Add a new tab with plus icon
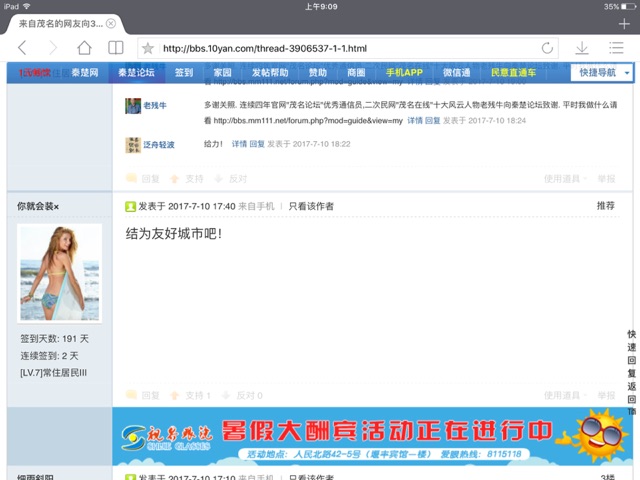The height and width of the screenshot is (480, 640). tap(624, 24)
